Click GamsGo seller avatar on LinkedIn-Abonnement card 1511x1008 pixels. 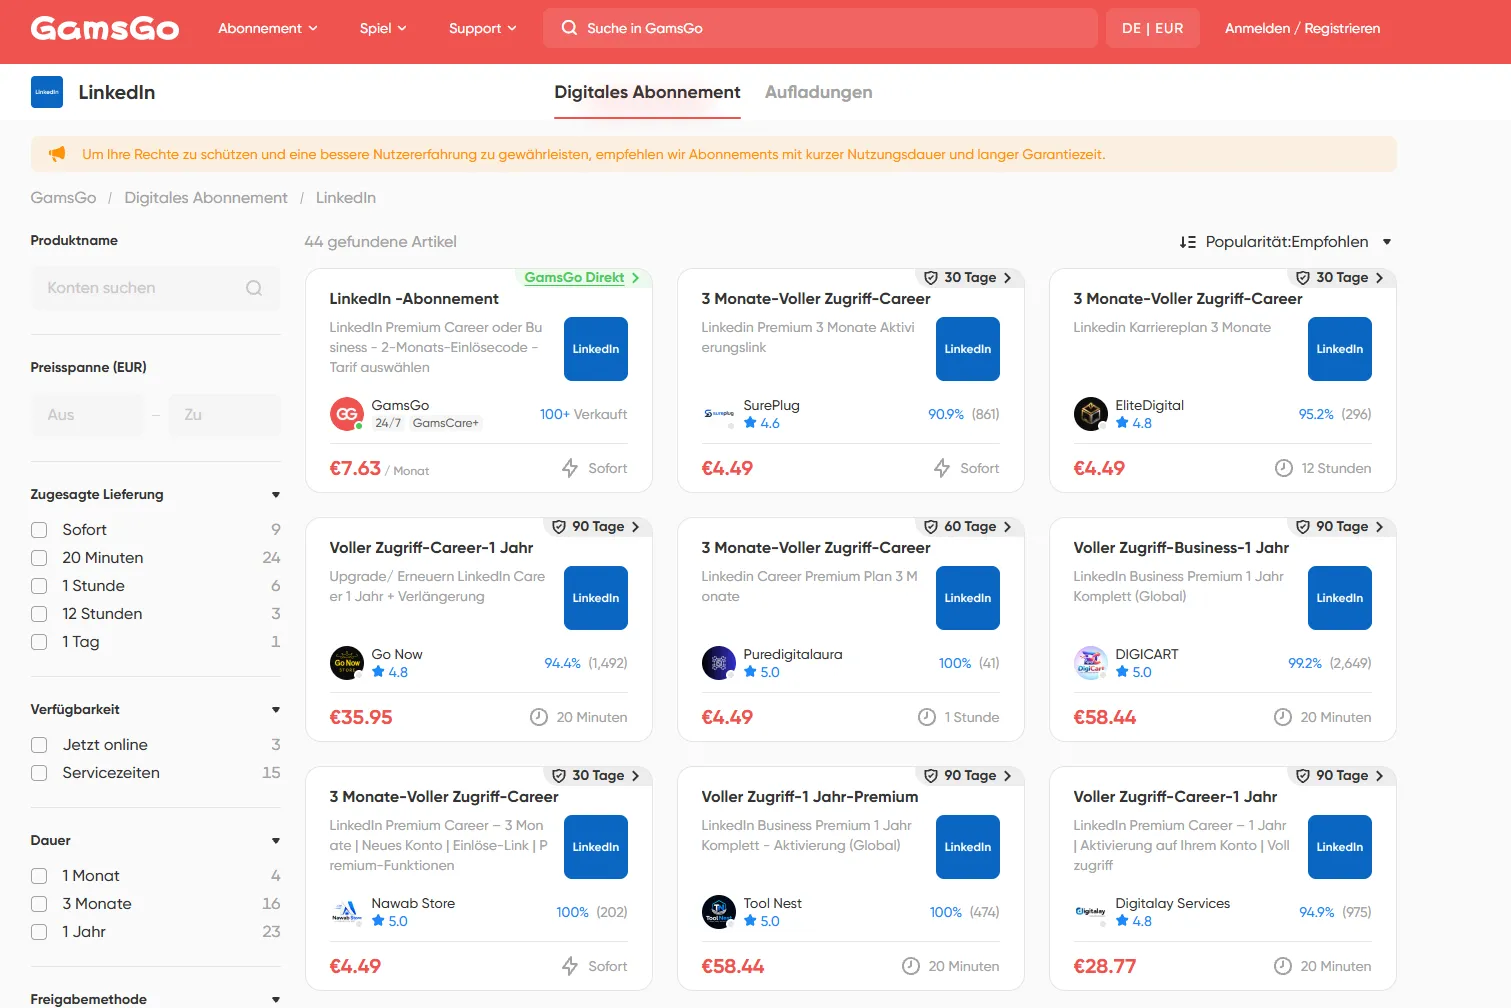click(x=347, y=414)
